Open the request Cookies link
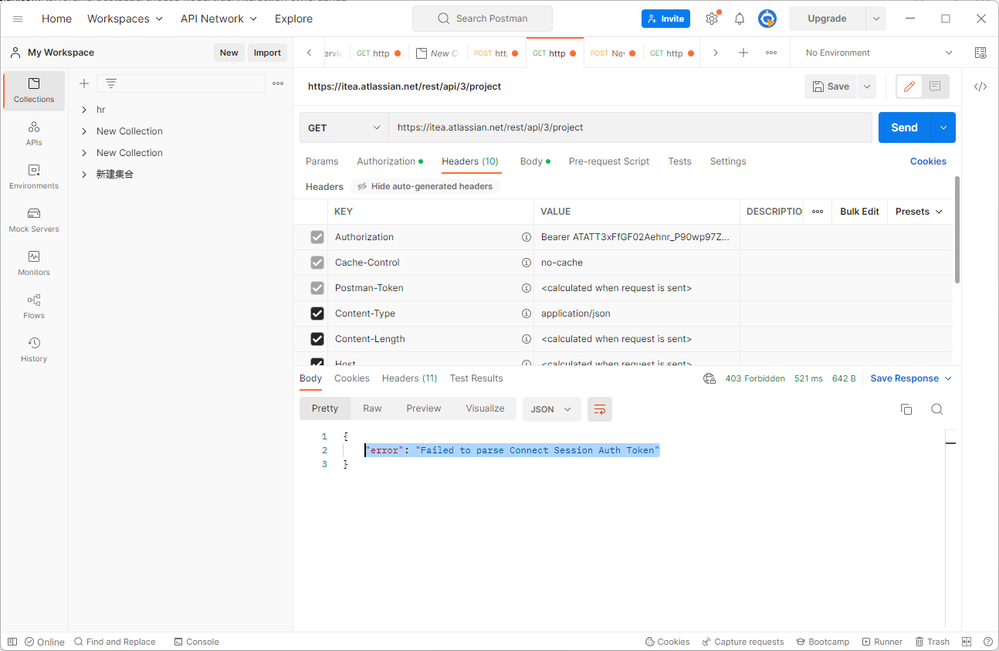Screen dimensions: 999x651 (928, 162)
